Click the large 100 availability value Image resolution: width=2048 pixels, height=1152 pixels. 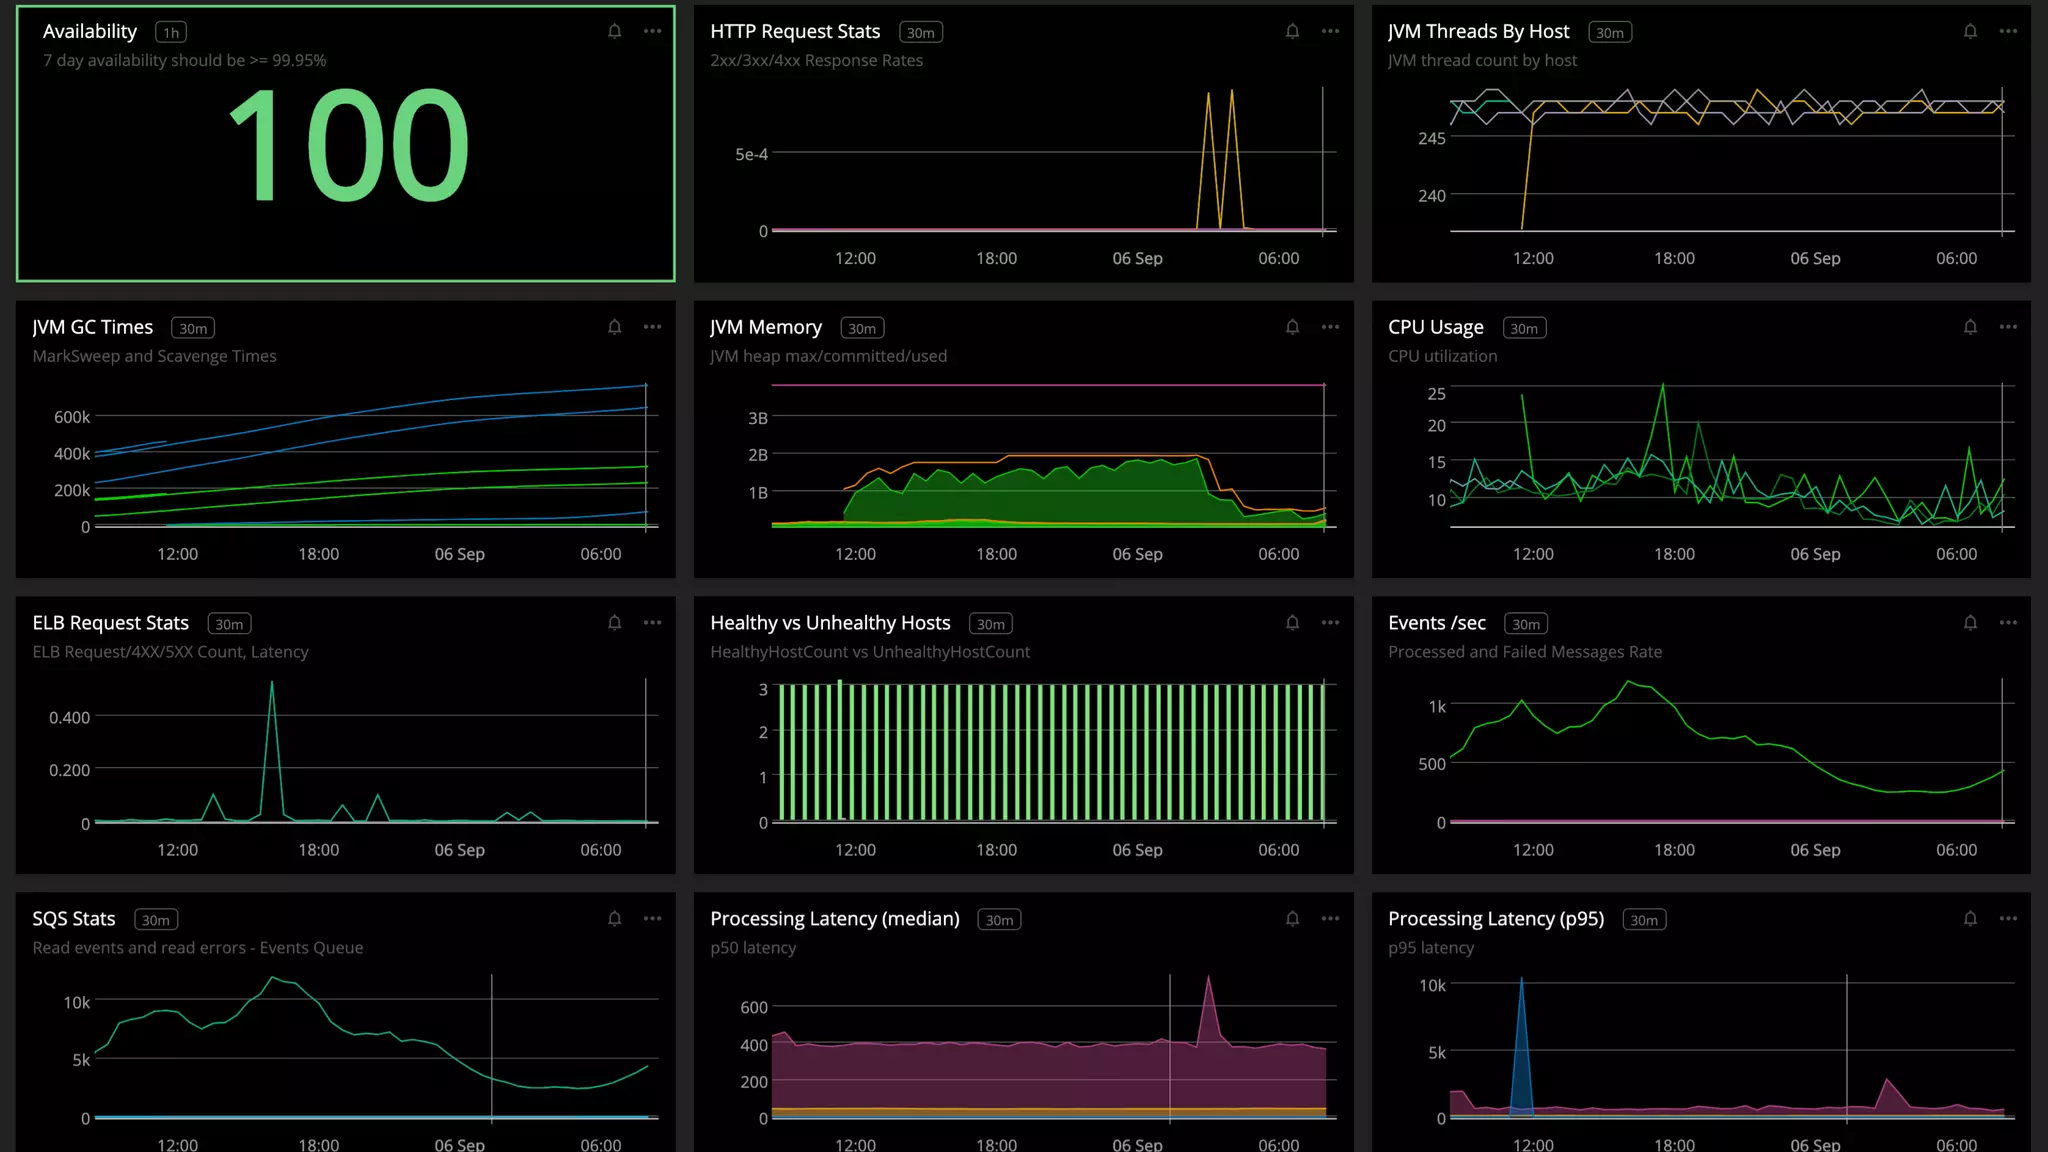(x=348, y=146)
